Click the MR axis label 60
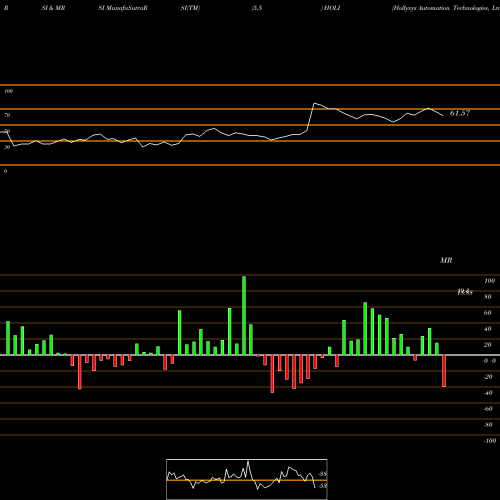The width and height of the screenshot is (500, 500). (488, 313)
